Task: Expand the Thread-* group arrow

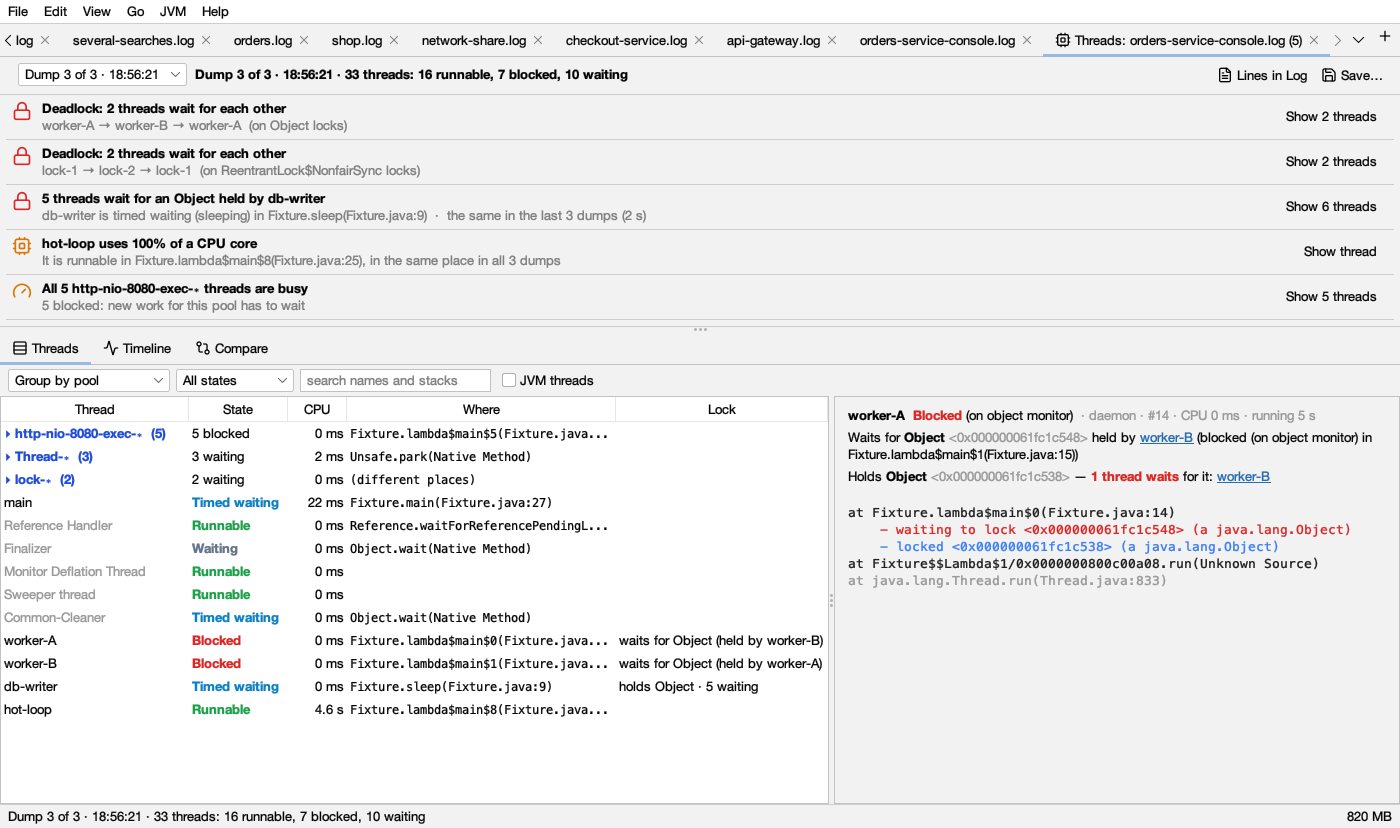Action: tap(8, 457)
